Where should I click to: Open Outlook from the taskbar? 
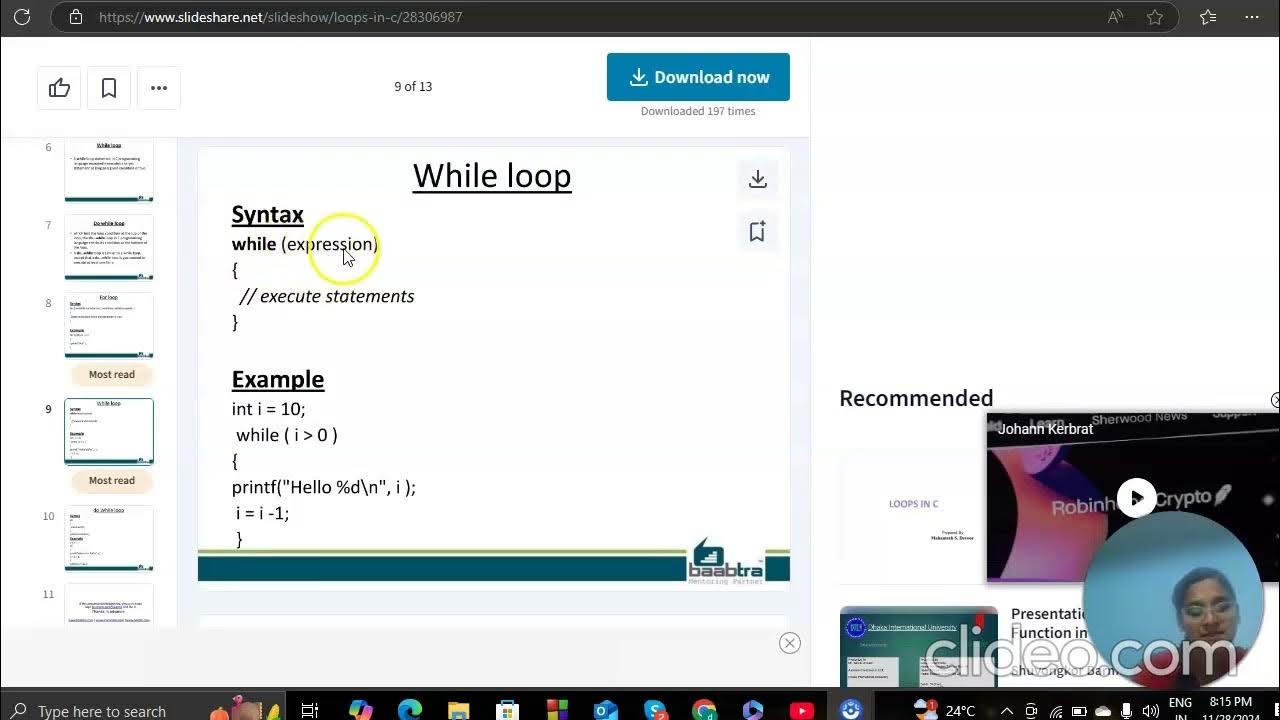(606, 710)
